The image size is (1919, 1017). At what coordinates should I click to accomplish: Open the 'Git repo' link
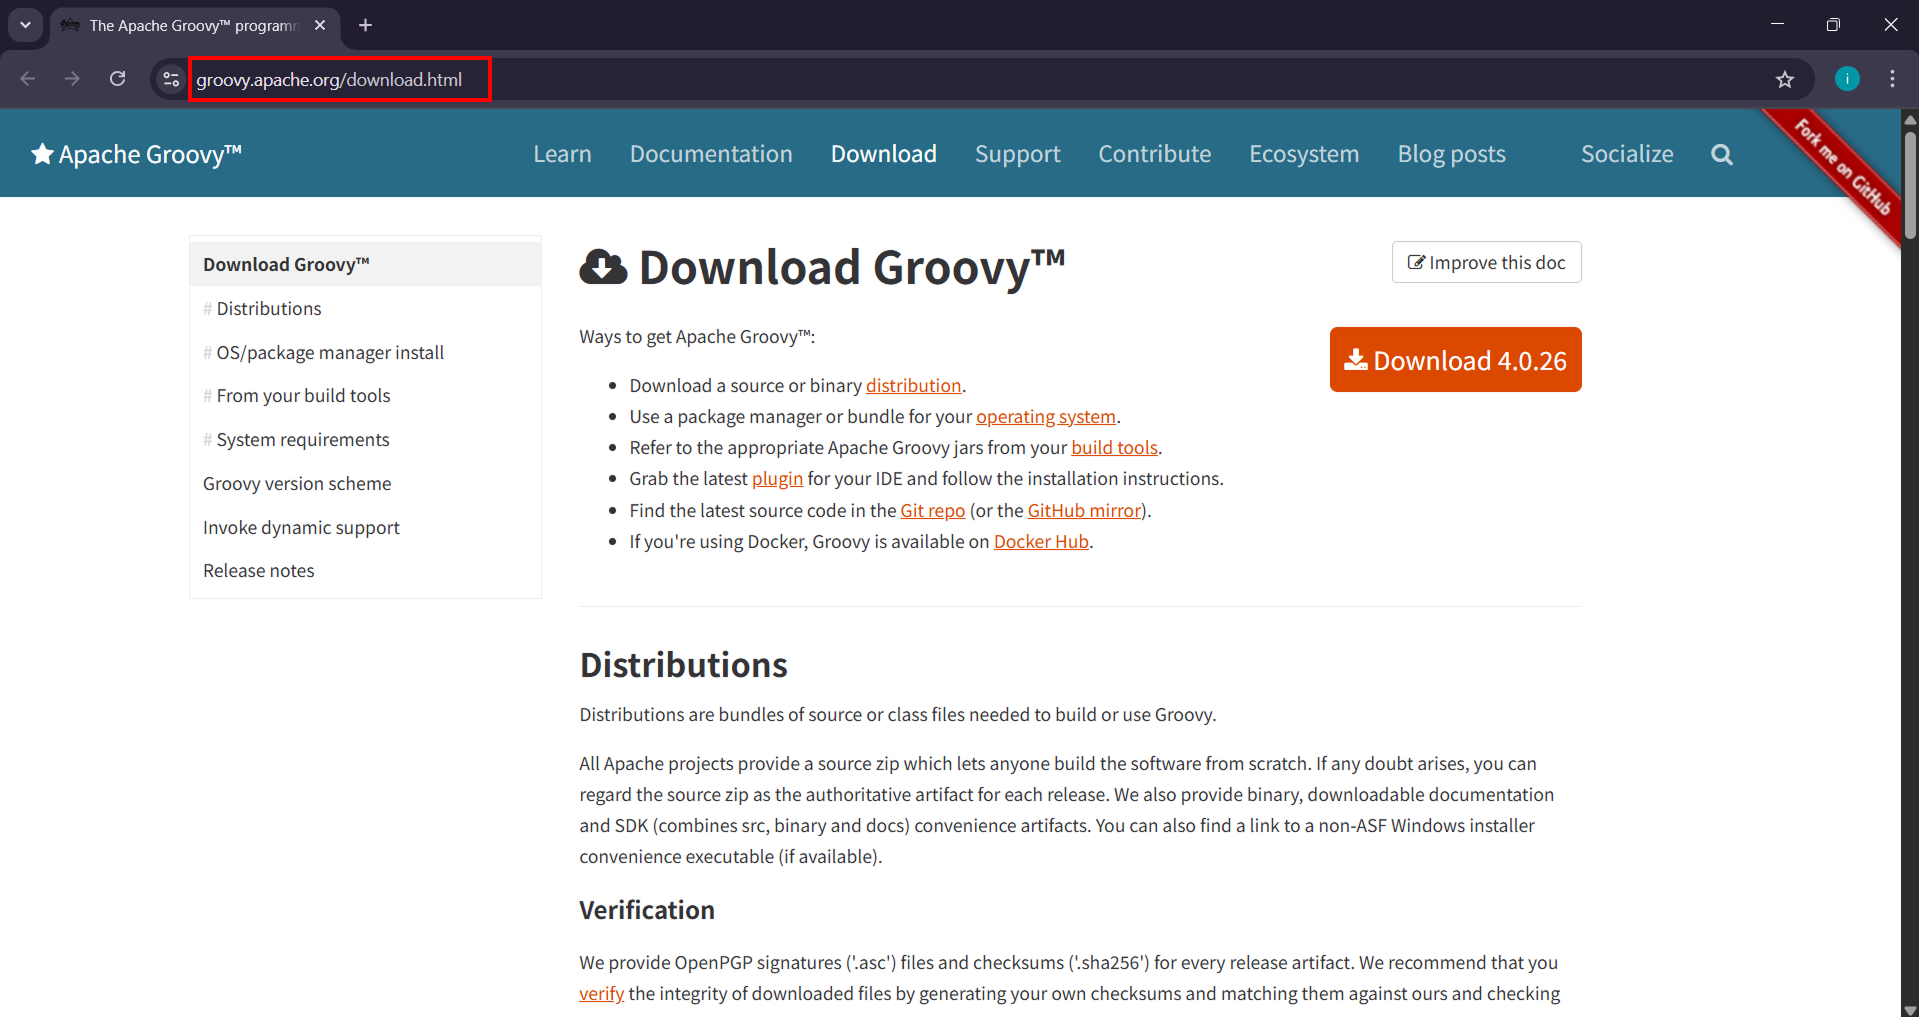click(933, 511)
